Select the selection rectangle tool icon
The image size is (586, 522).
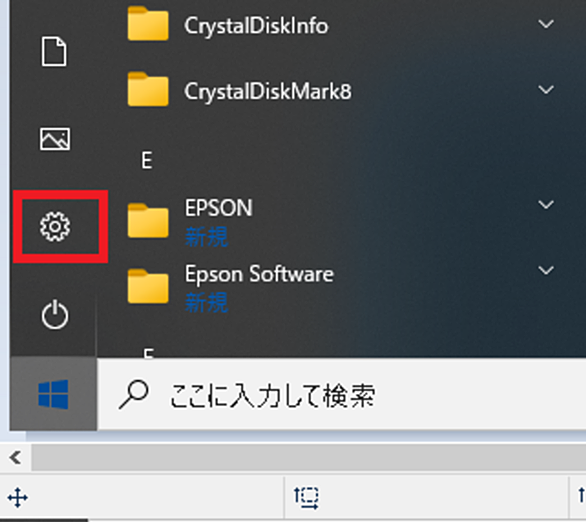tap(306, 498)
